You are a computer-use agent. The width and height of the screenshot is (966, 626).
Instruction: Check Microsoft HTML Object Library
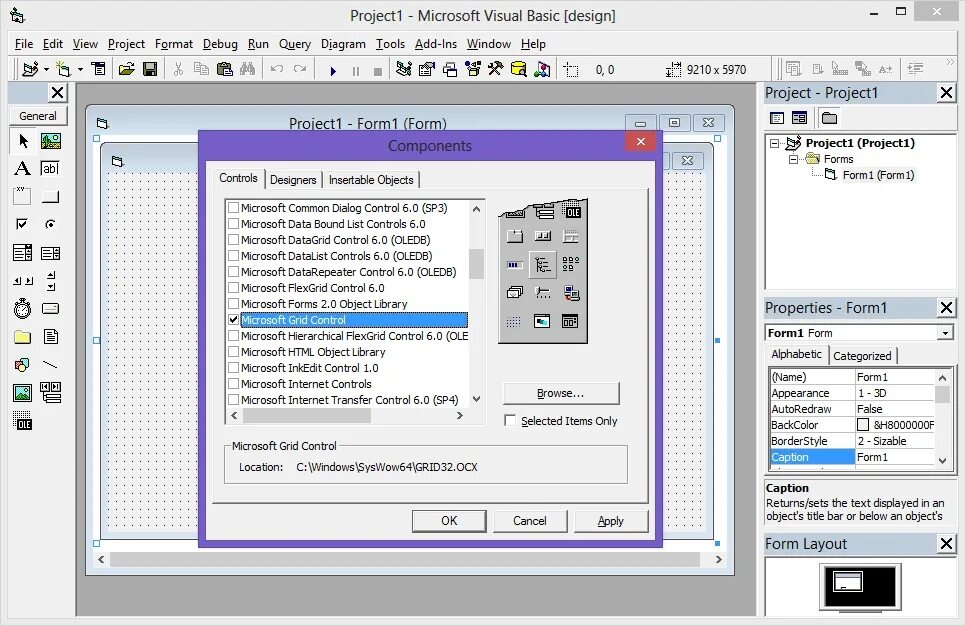coord(233,352)
